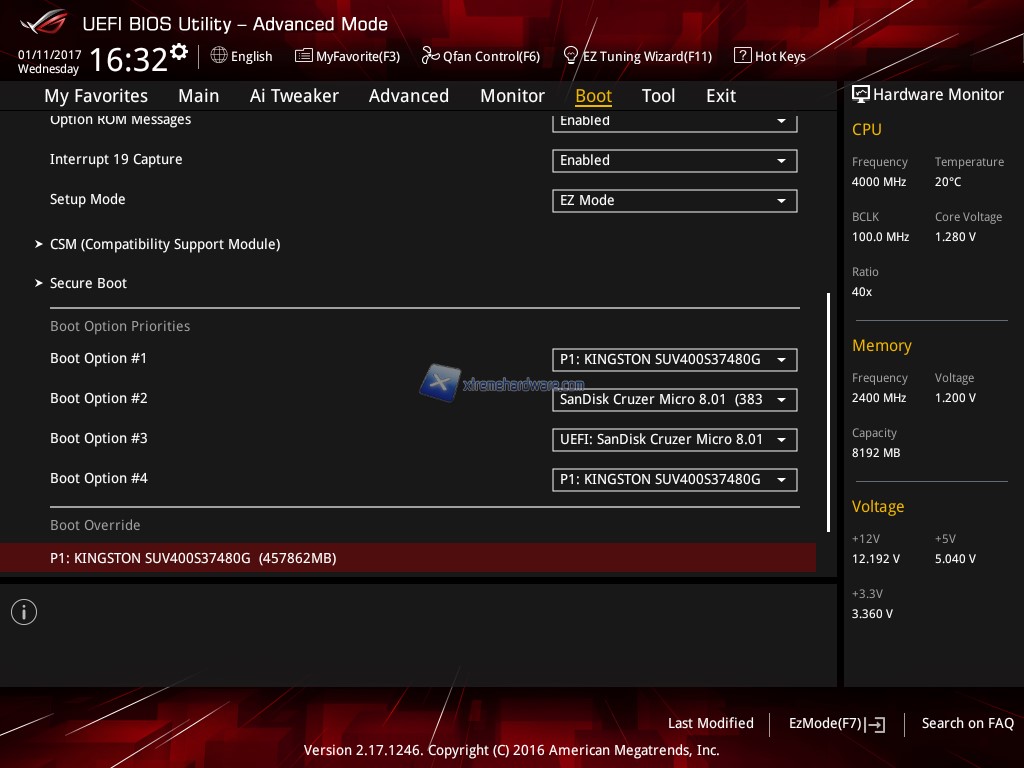Launch EZ Tuning Wizard bulb icon

(x=571, y=56)
